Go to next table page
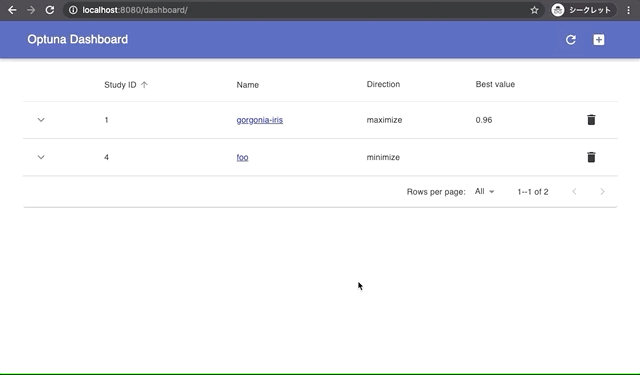Viewport: 640px width, 375px height. pos(602,191)
